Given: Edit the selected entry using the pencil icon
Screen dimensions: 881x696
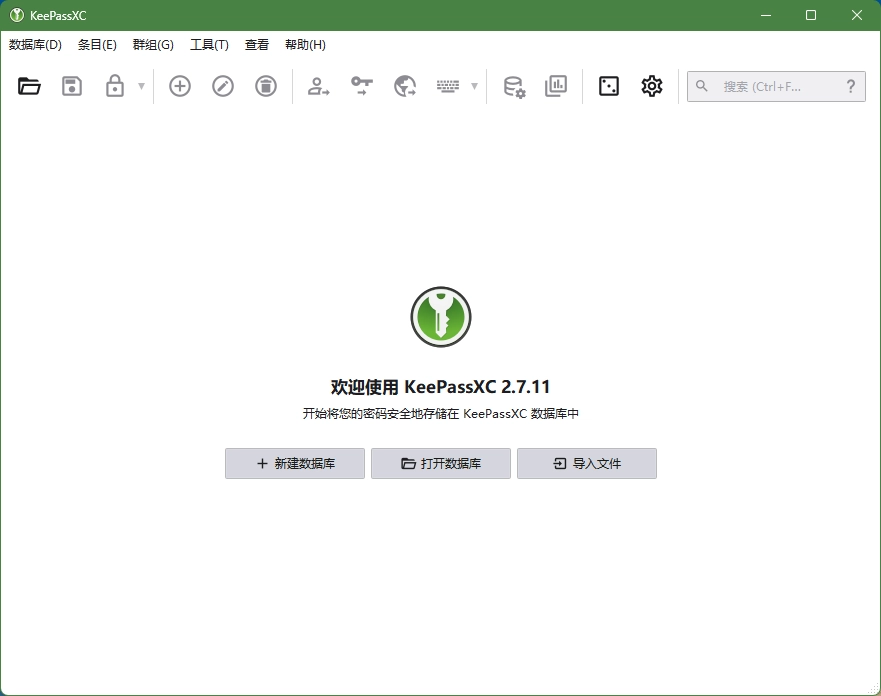Looking at the screenshot, I should pos(222,86).
